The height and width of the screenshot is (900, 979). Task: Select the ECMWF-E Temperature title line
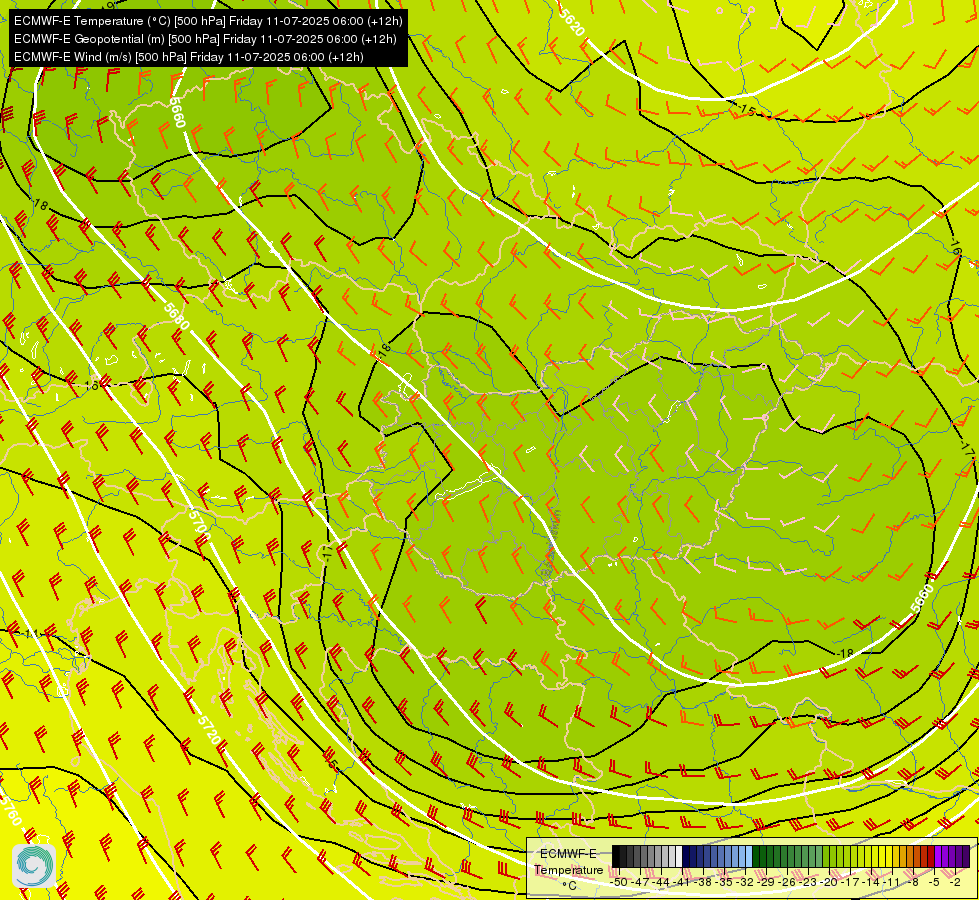pyautogui.click(x=208, y=21)
